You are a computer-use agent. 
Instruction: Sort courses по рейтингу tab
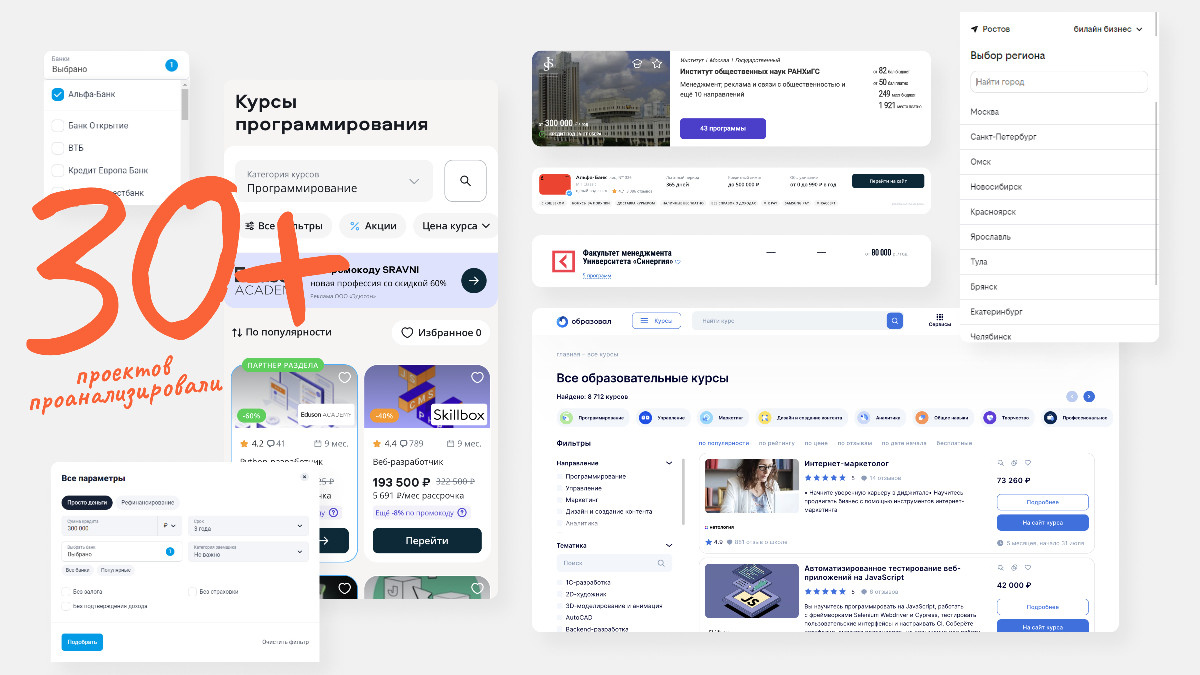click(776, 443)
